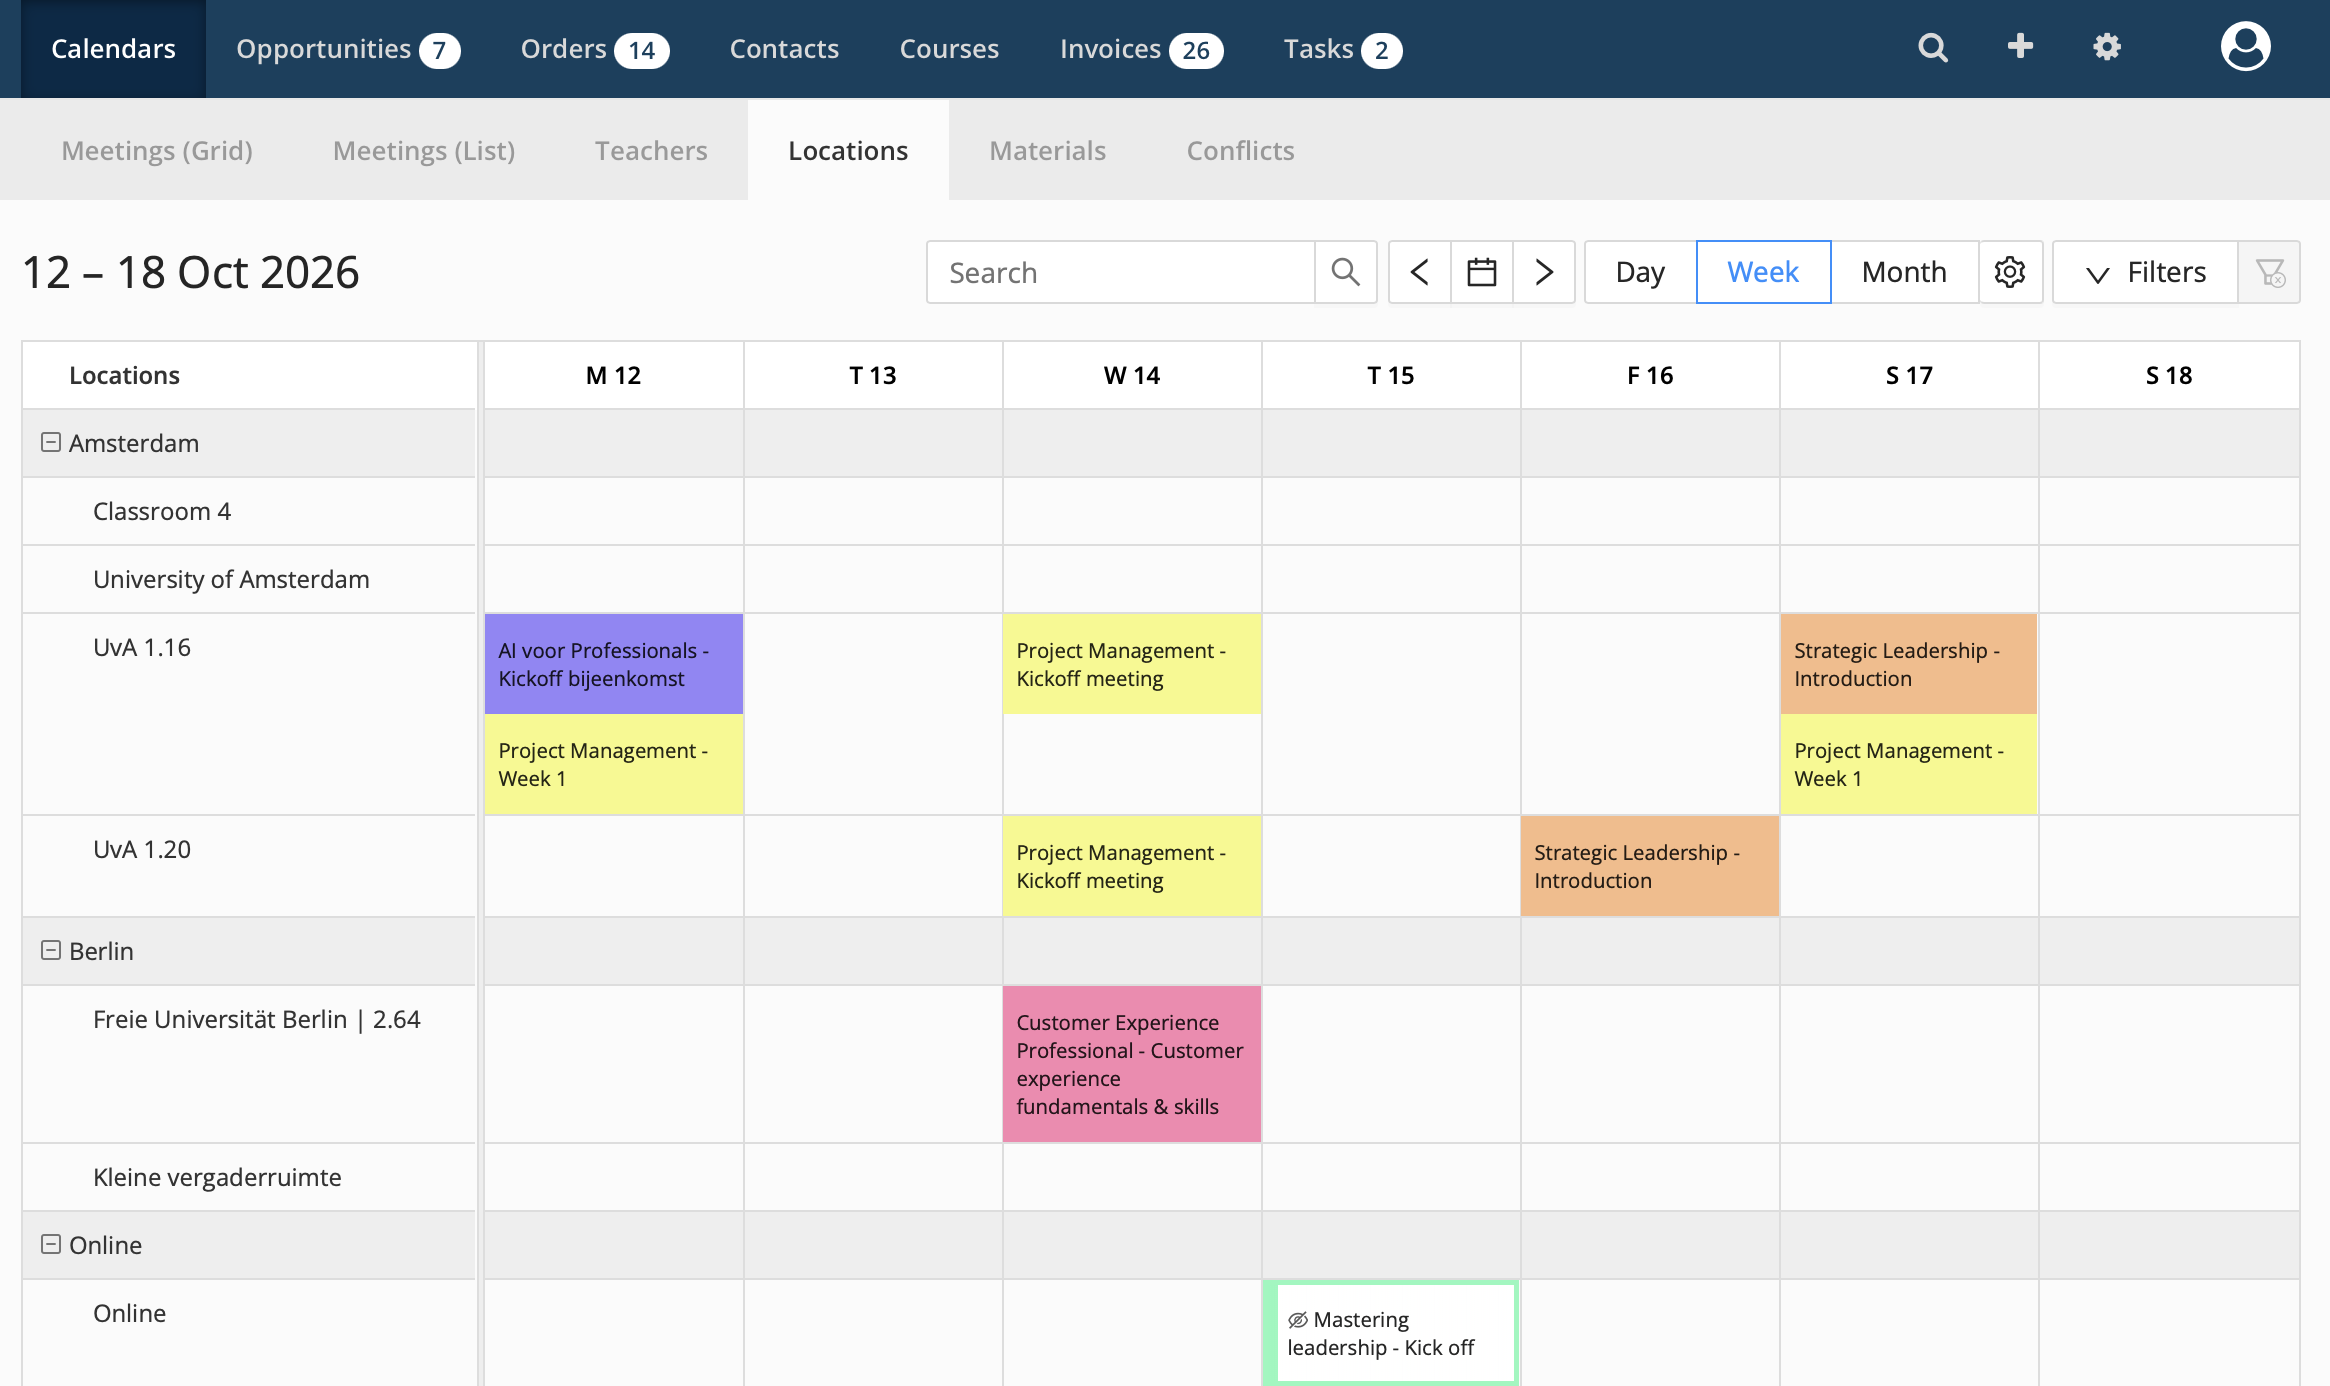Select Freie Universität Berlin | 2.64 row
The image size is (2330, 1386).
pos(249,1064)
